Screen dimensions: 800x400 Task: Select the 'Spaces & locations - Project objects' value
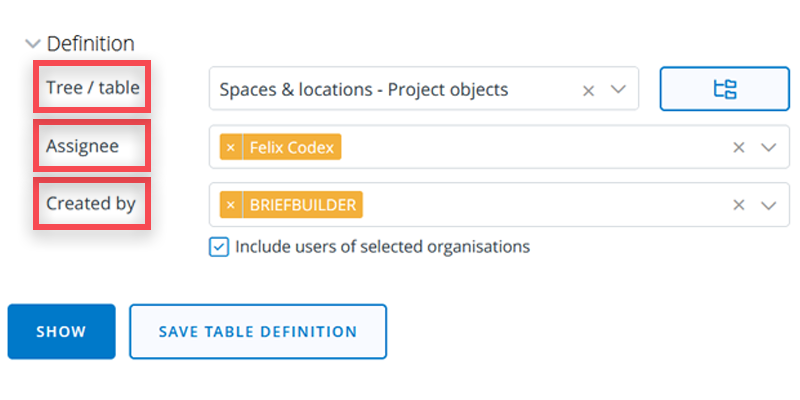click(364, 90)
